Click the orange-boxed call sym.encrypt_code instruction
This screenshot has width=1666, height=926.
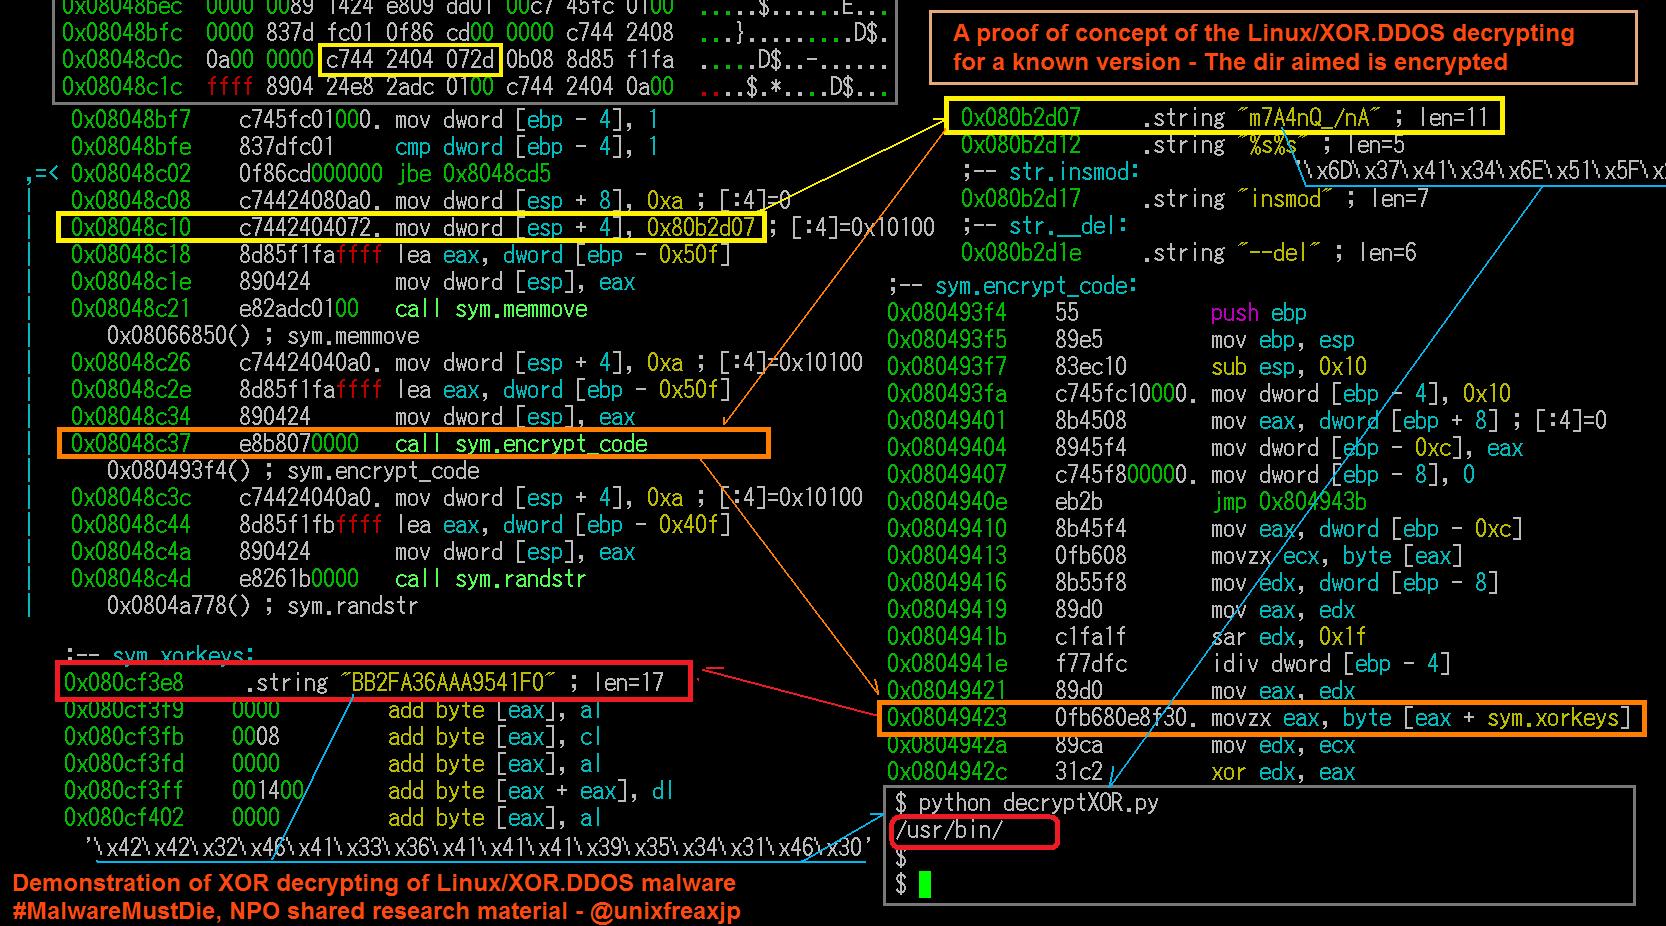pos(413,443)
